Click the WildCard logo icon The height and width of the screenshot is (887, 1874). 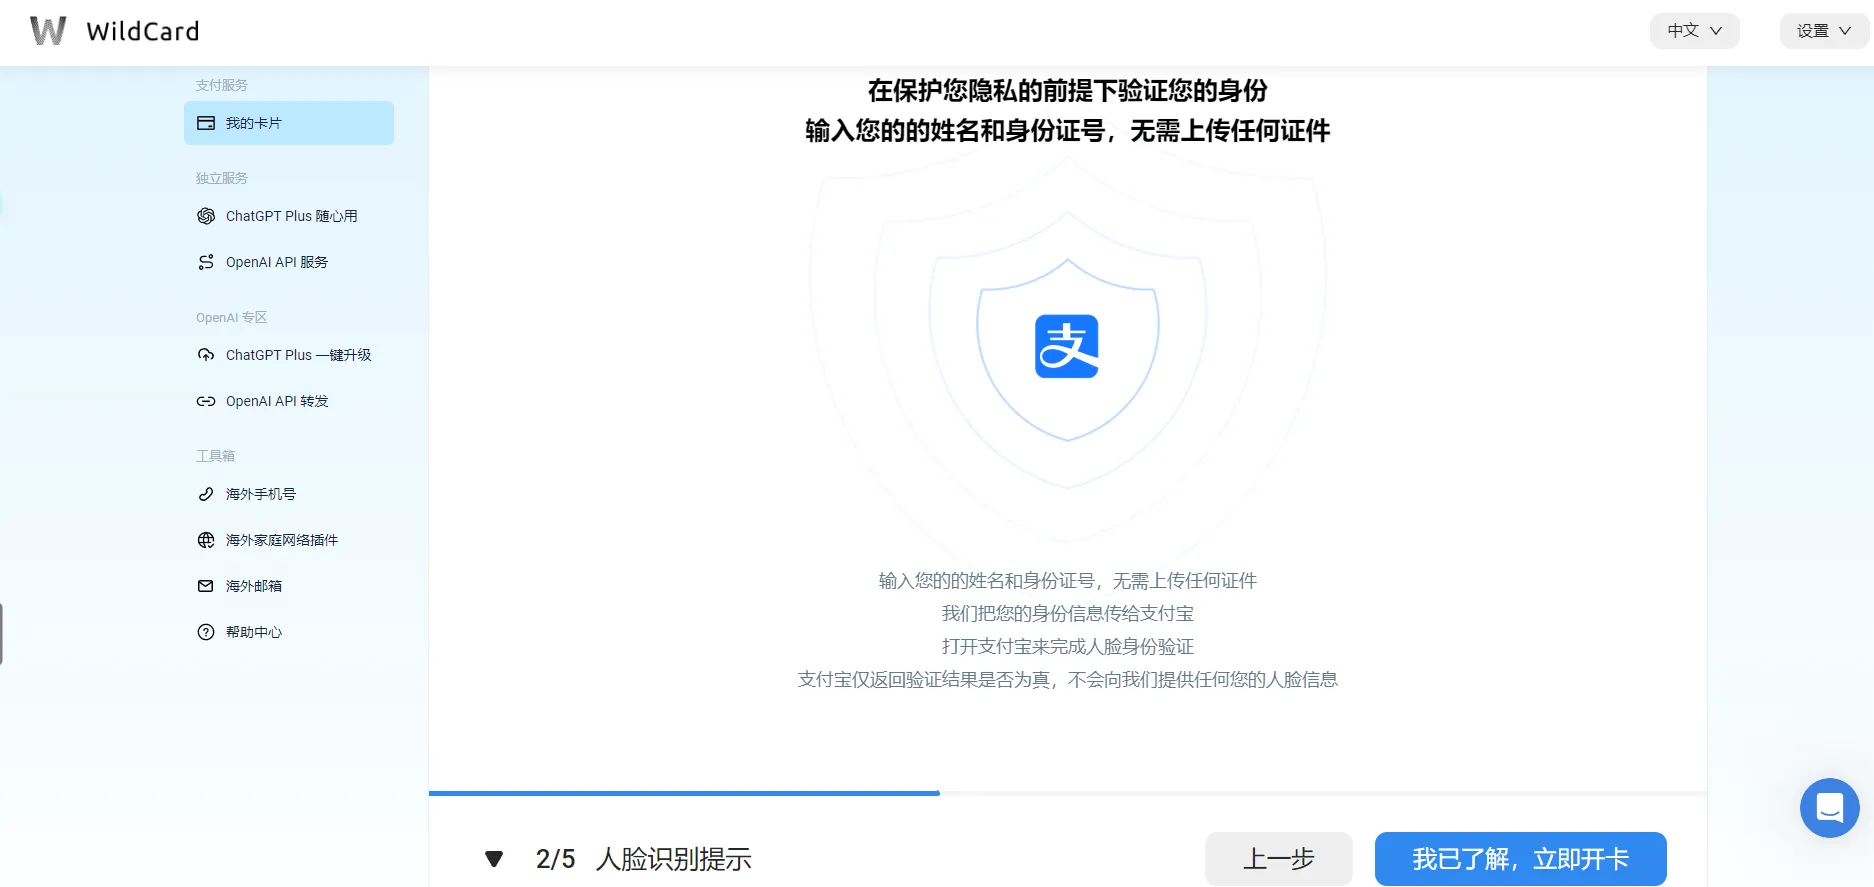pyautogui.click(x=48, y=31)
